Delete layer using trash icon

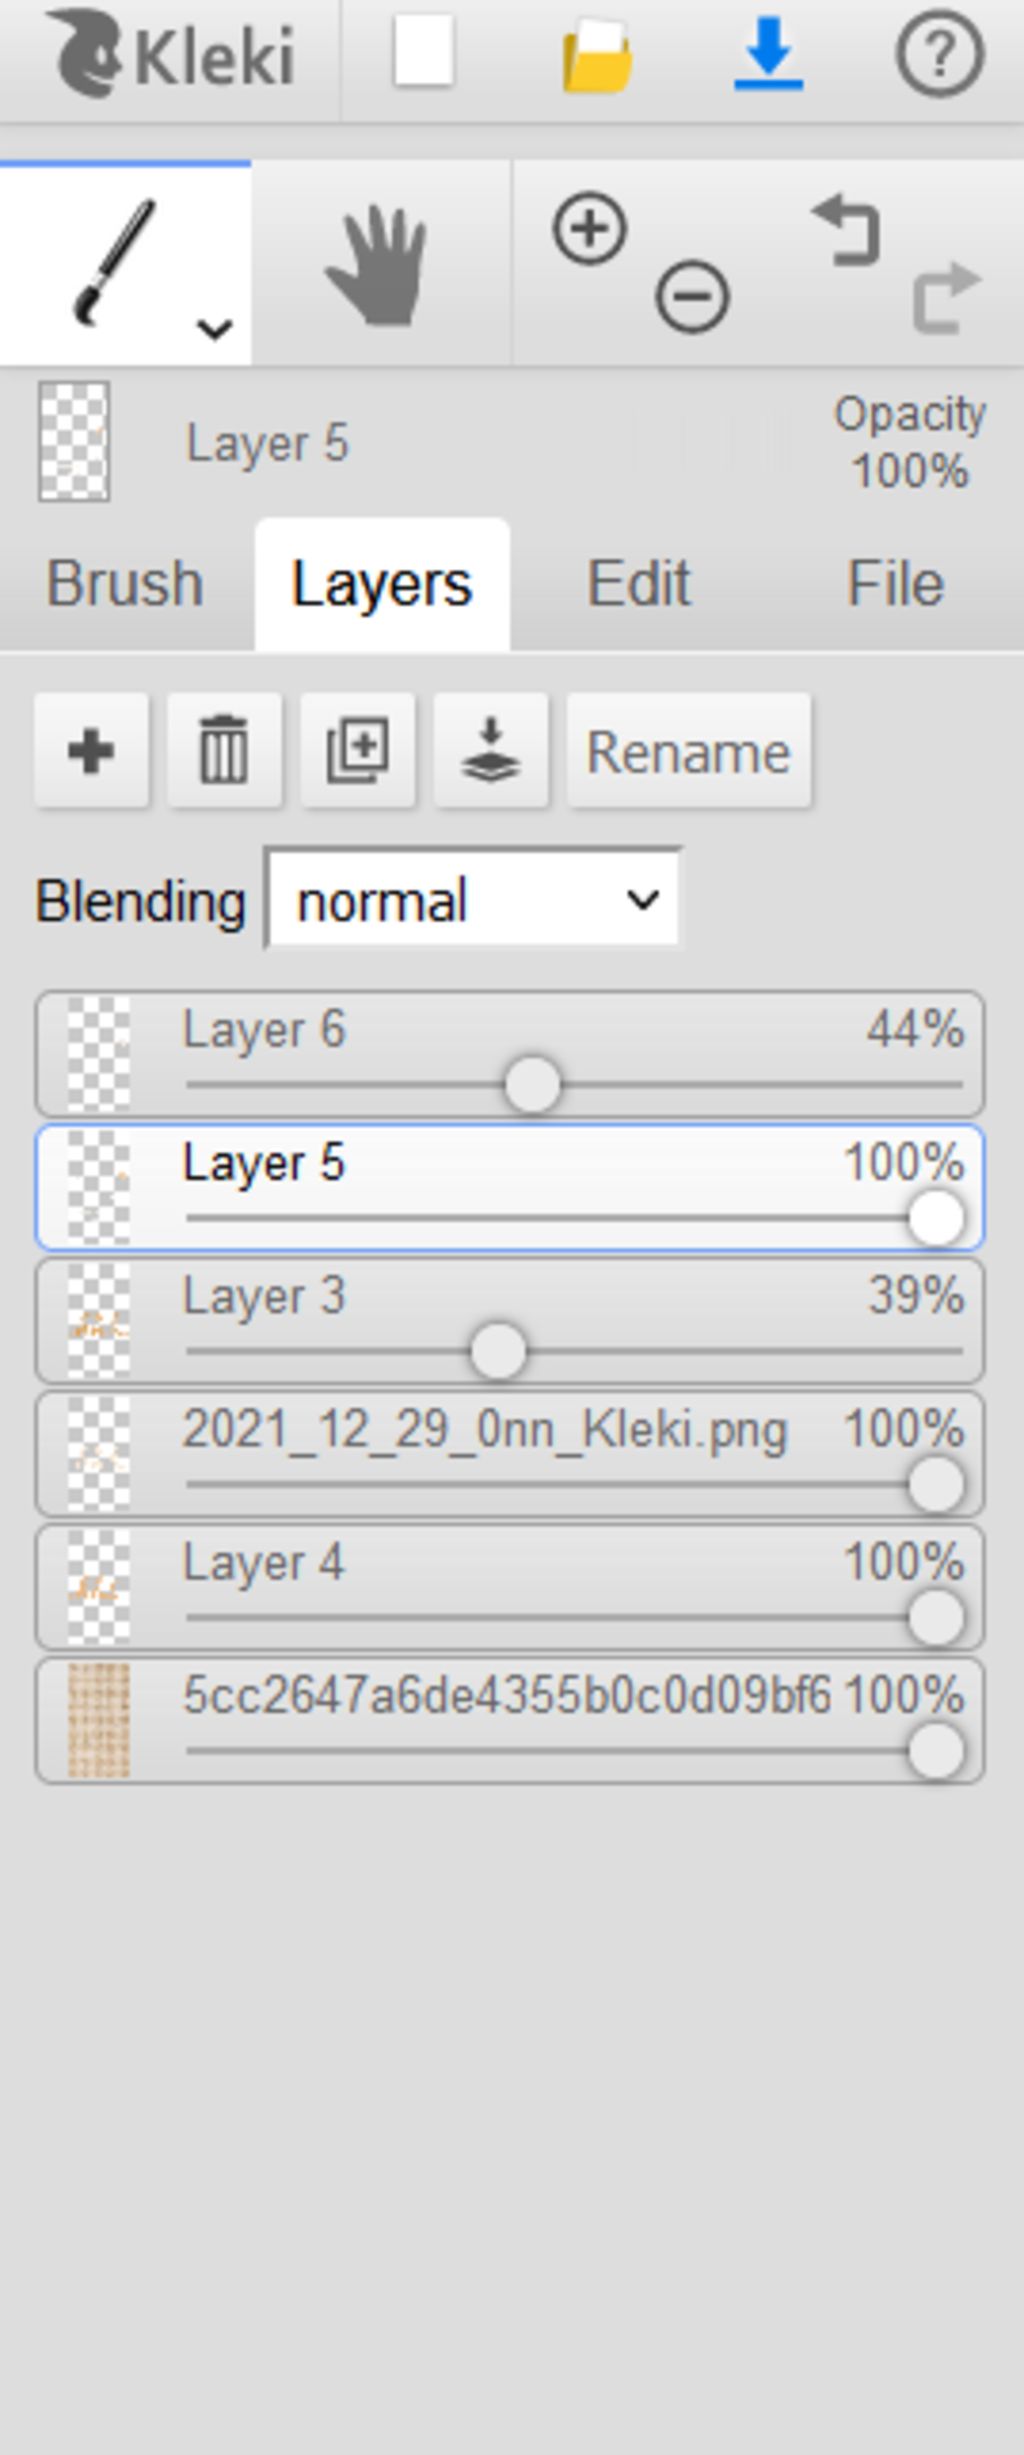point(224,750)
